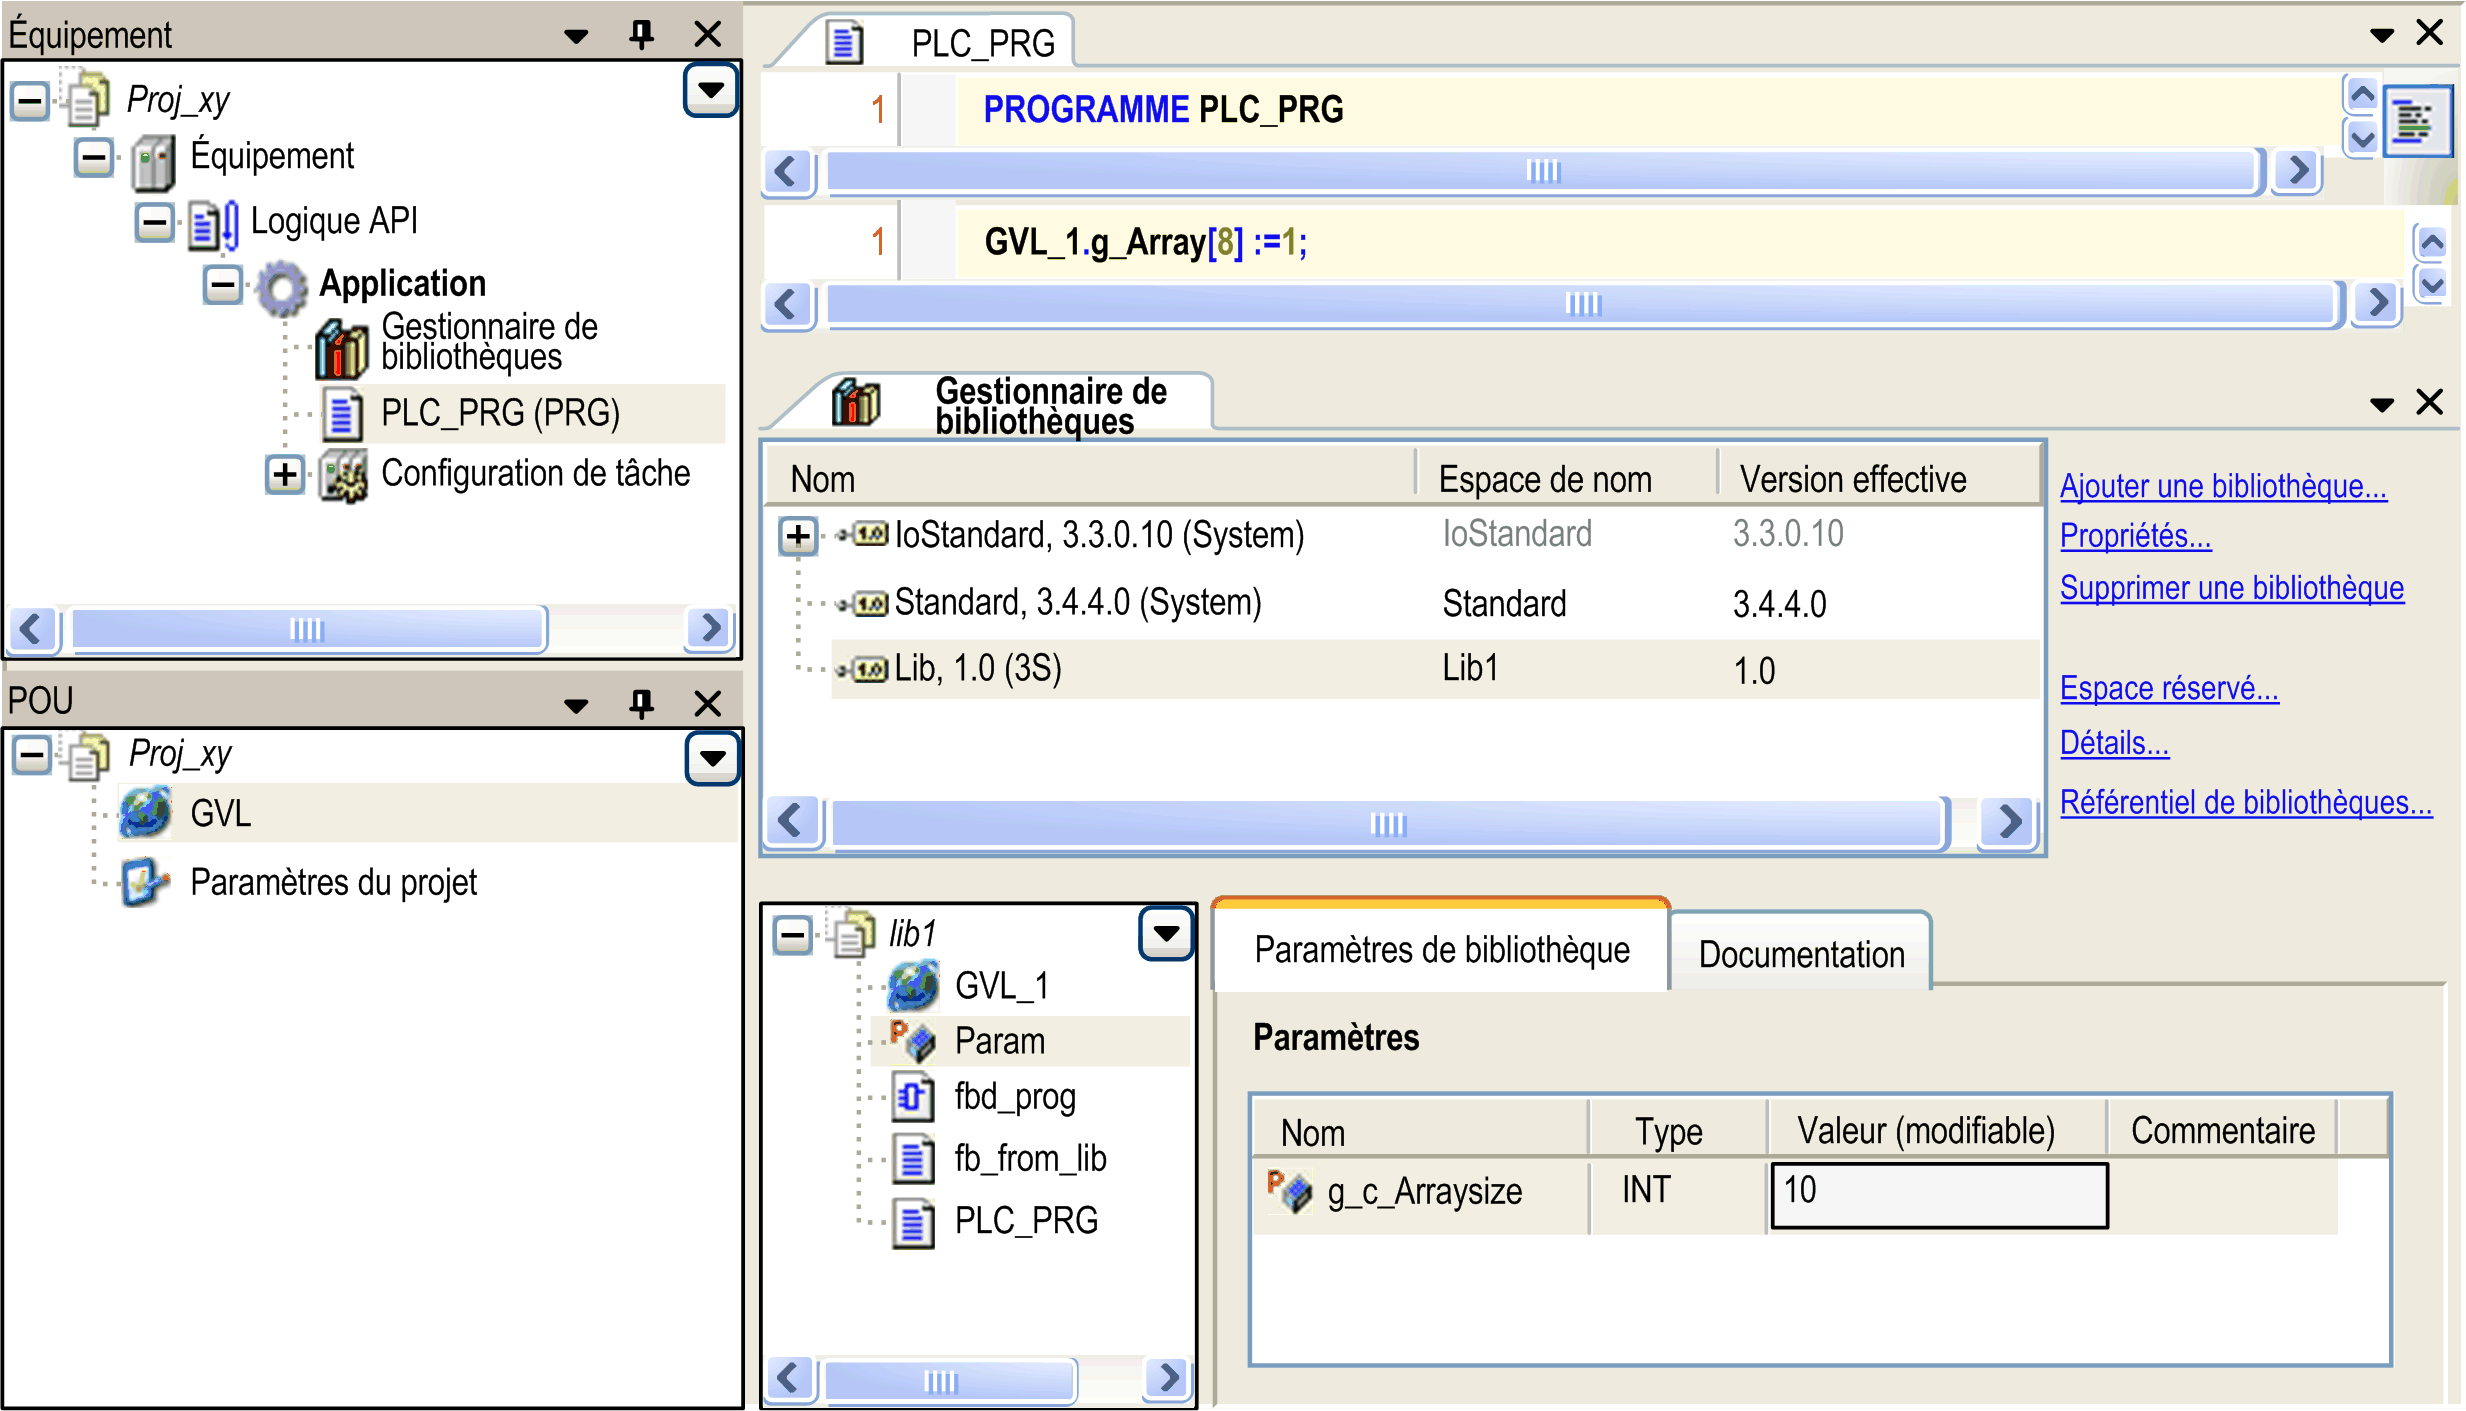Click the Commentaire column header
This screenshot has width=2466, height=1411.
click(x=2222, y=1131)
